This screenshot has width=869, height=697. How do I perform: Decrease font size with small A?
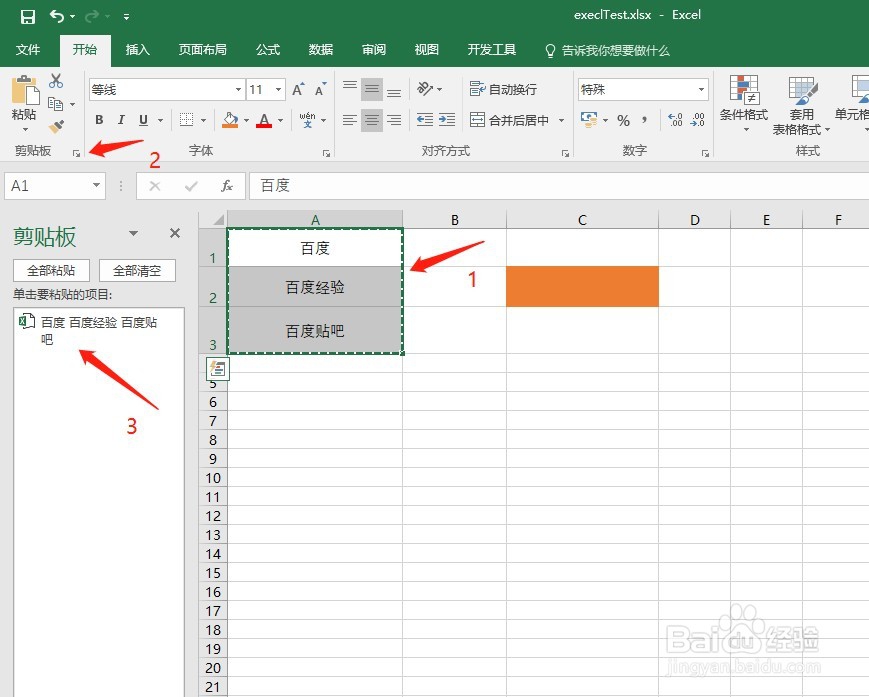tap(320, 89)
